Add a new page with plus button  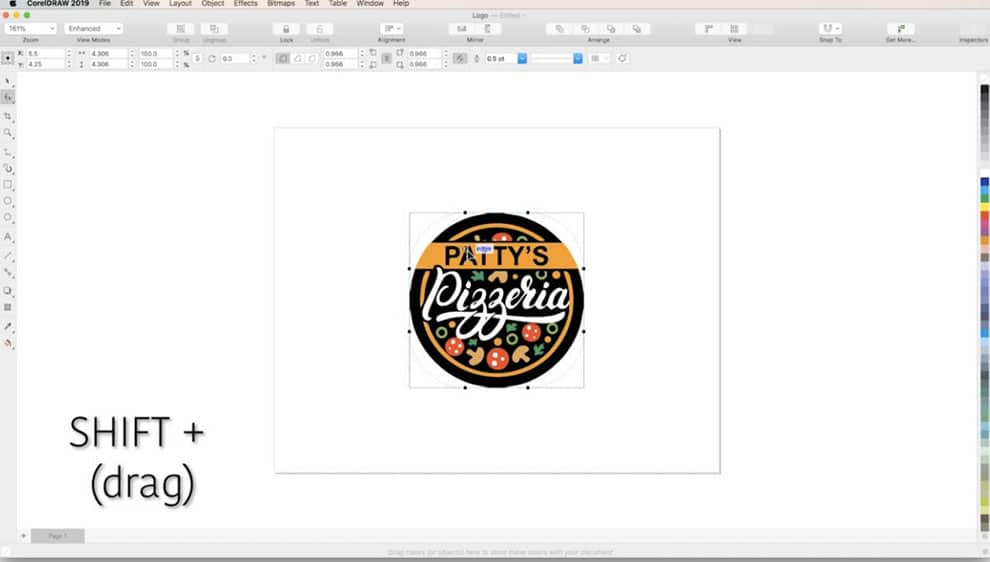pos(23,535)
